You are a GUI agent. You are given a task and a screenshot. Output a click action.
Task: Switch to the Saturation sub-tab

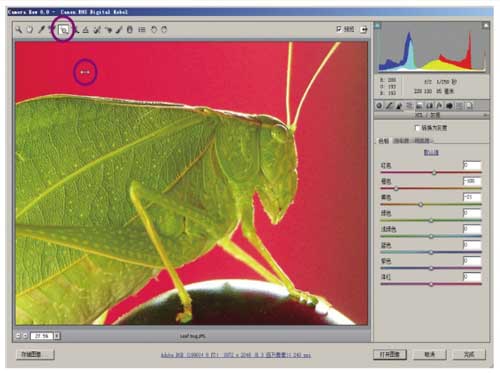pyautogui.click(x=401, y=141)
